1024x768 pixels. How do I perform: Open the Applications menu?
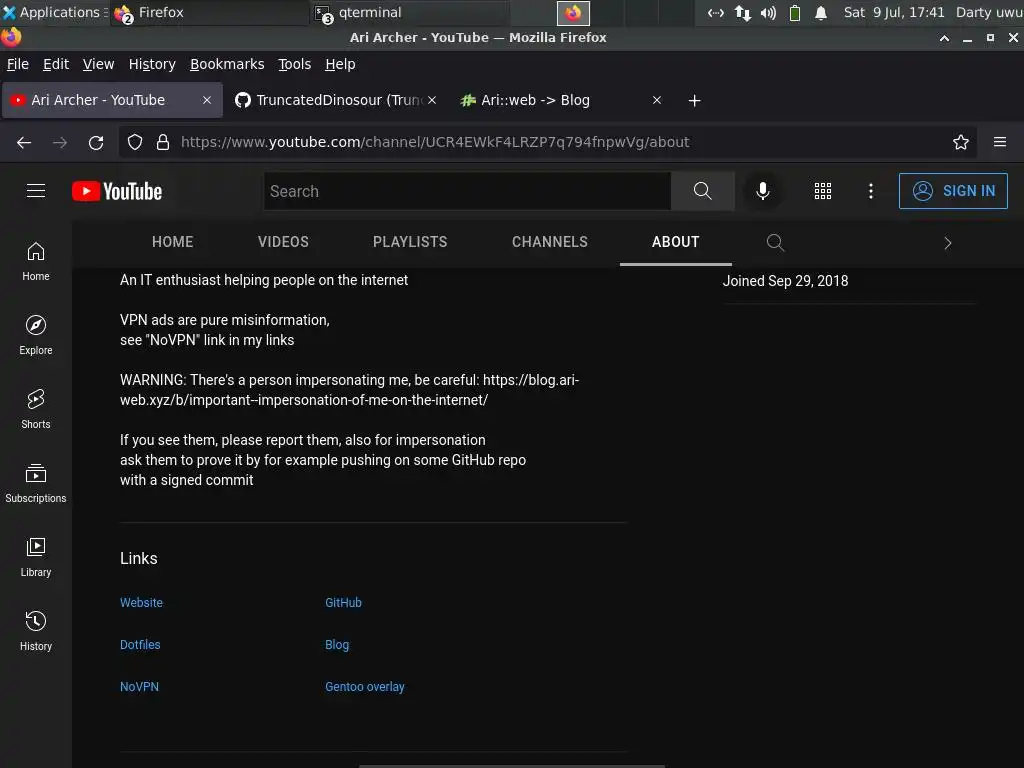[x=55, y=12]
